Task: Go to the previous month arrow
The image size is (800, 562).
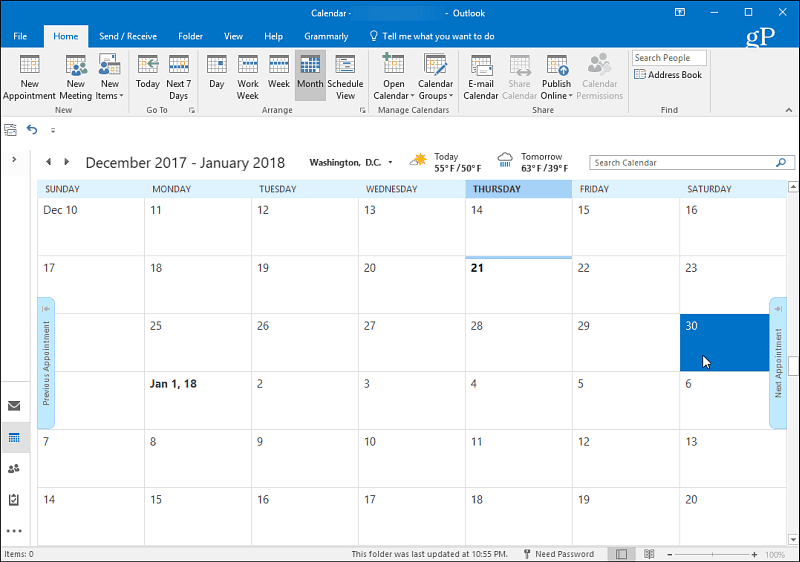Action: [48, 162]
